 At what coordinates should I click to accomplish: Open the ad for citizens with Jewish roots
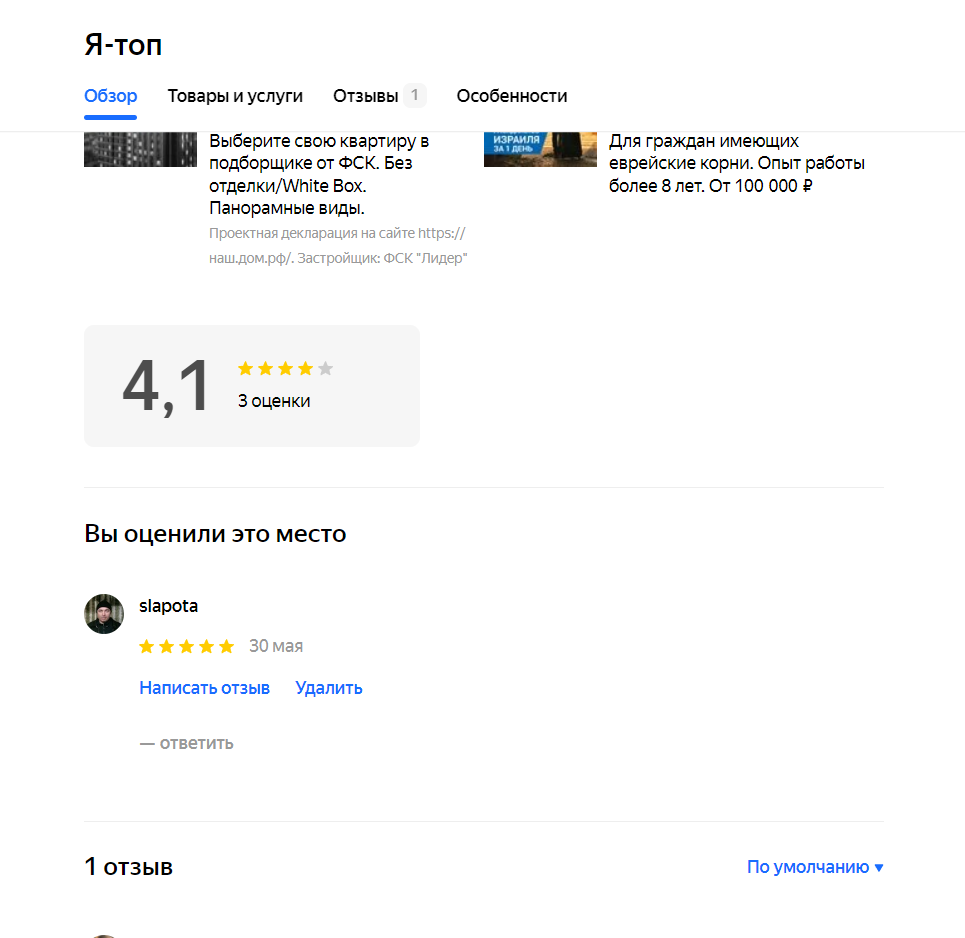click(737, 163)
